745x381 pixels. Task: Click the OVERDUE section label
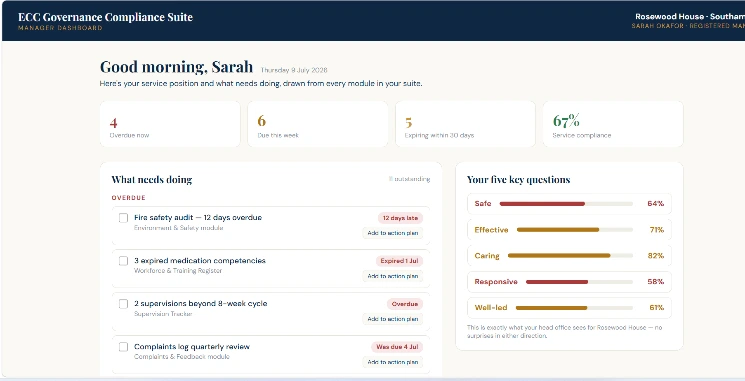point(128,198)
